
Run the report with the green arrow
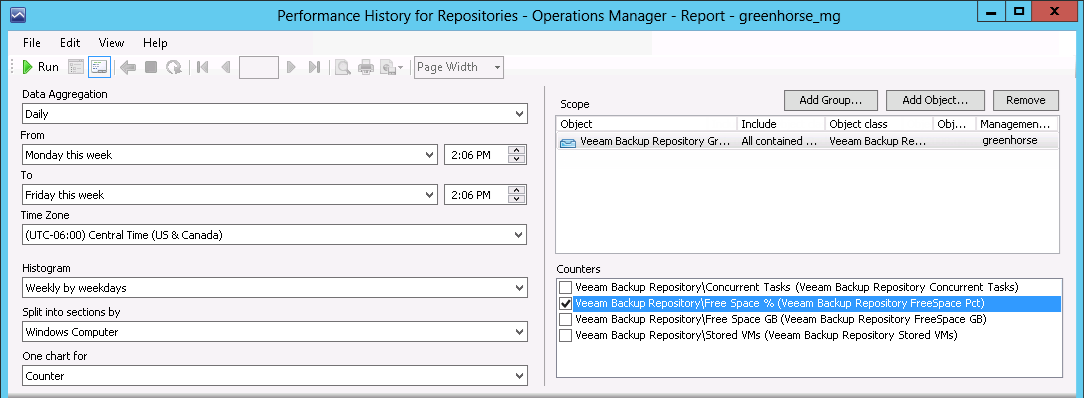40,67
